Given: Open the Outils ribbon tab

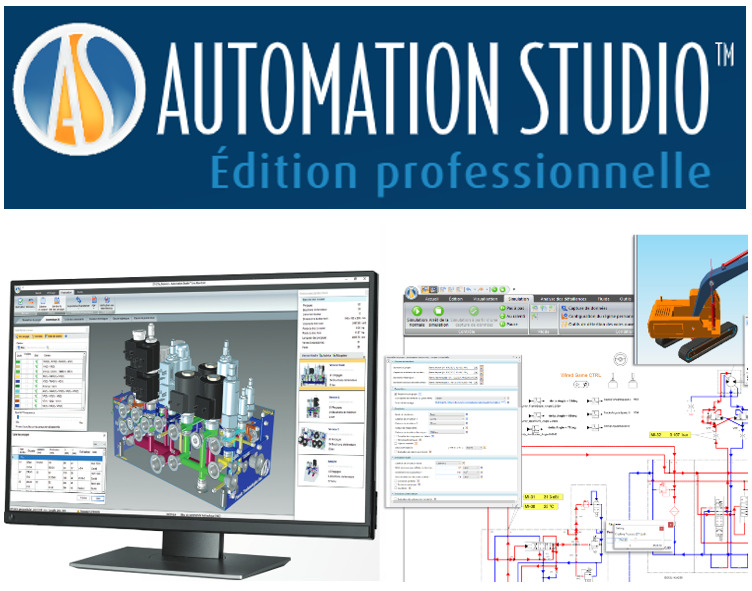Looking at the screenshot, I should point(625,298).
